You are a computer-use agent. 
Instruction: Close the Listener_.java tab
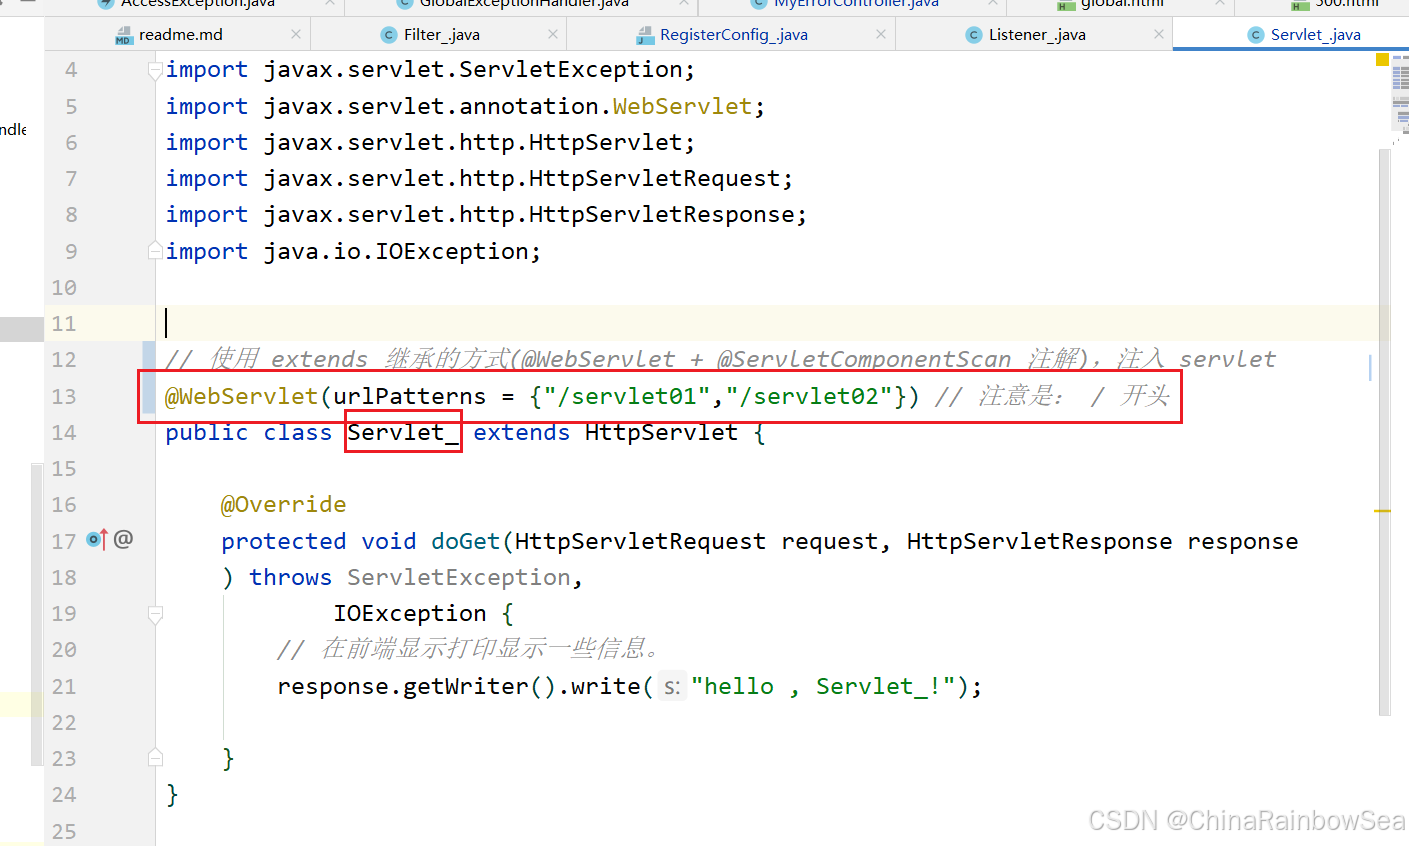tap(1158, 33)
